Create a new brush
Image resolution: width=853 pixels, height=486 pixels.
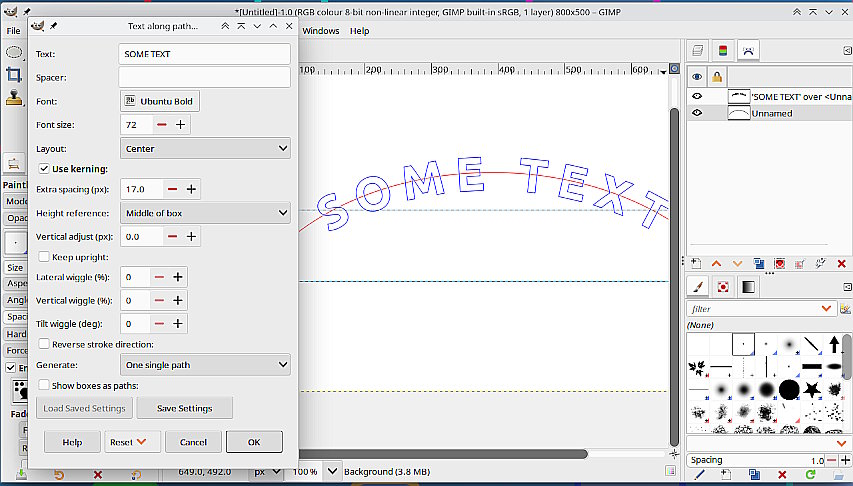[726, 475]
